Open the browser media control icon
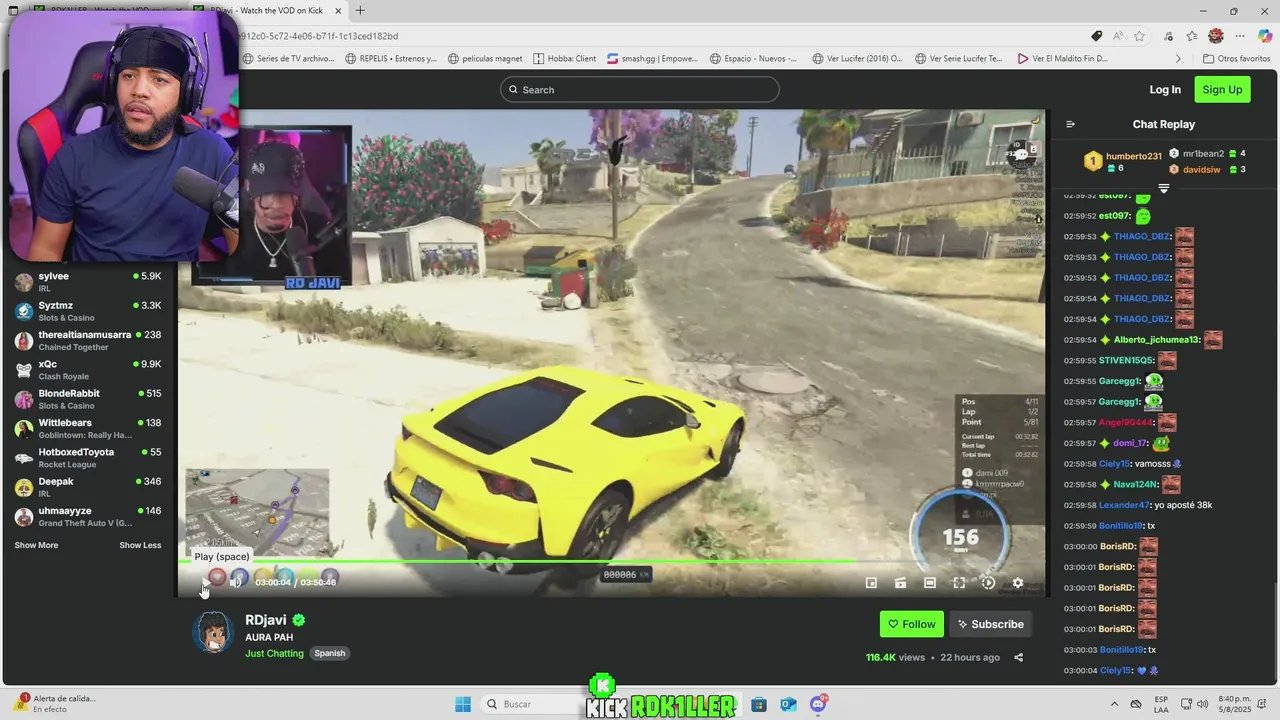Viewport: 1280px width, 720px height. 1168,36
